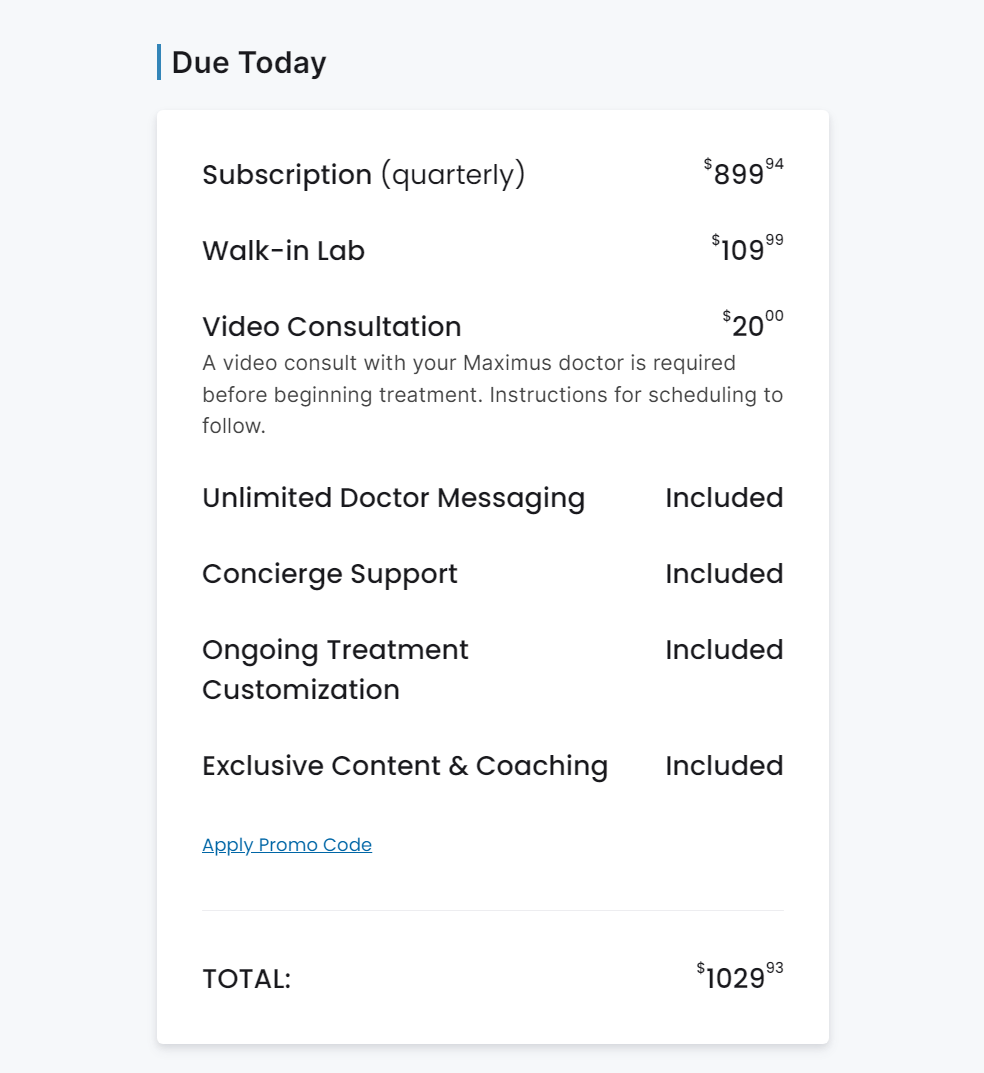Image resolution: width=984 pixels, height=1073 pixels.
Task: Select the Ongoing Treatment Customization label
Action: click(335, 669)
